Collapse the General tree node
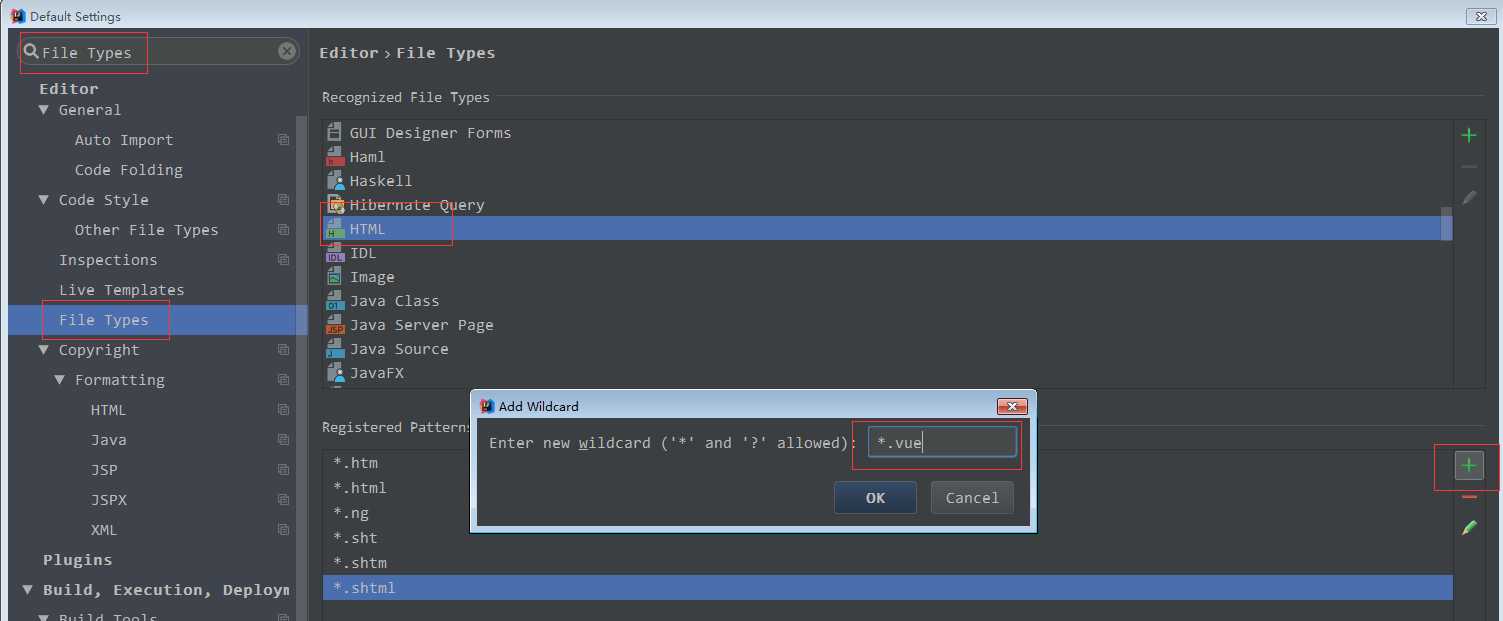Viewport: 1503px width, 621px height. pos(44,110)
